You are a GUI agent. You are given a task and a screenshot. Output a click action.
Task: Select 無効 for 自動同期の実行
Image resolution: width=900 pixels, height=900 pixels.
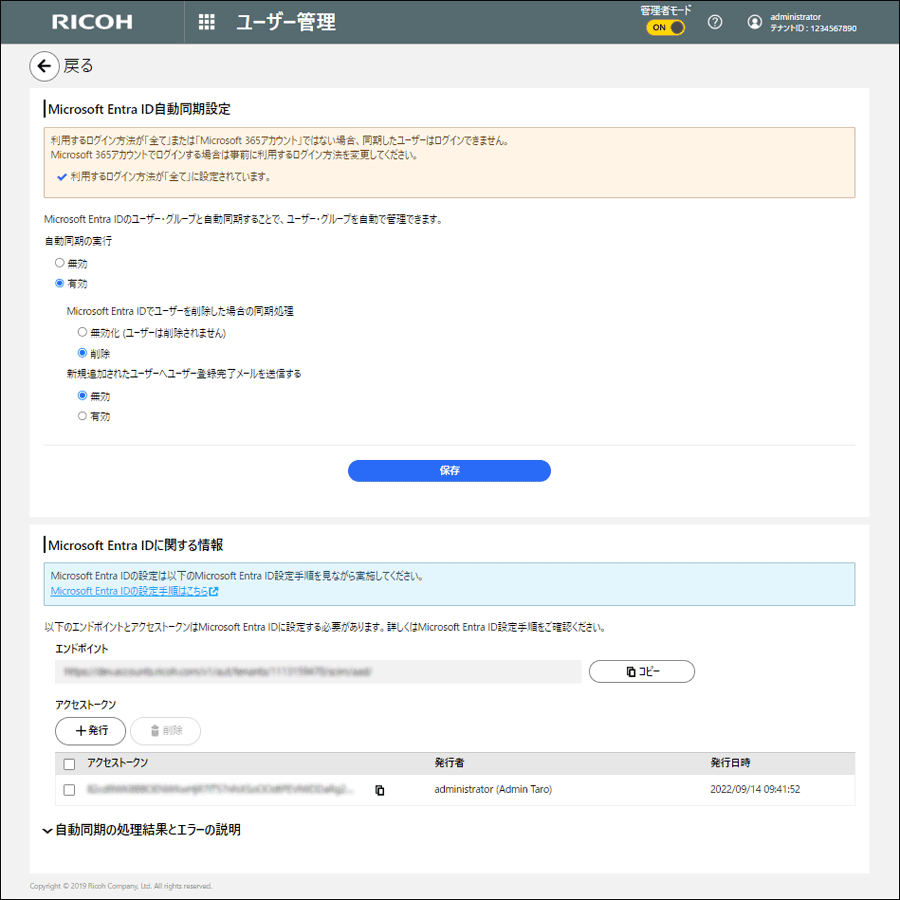click(x=60, y=263)
